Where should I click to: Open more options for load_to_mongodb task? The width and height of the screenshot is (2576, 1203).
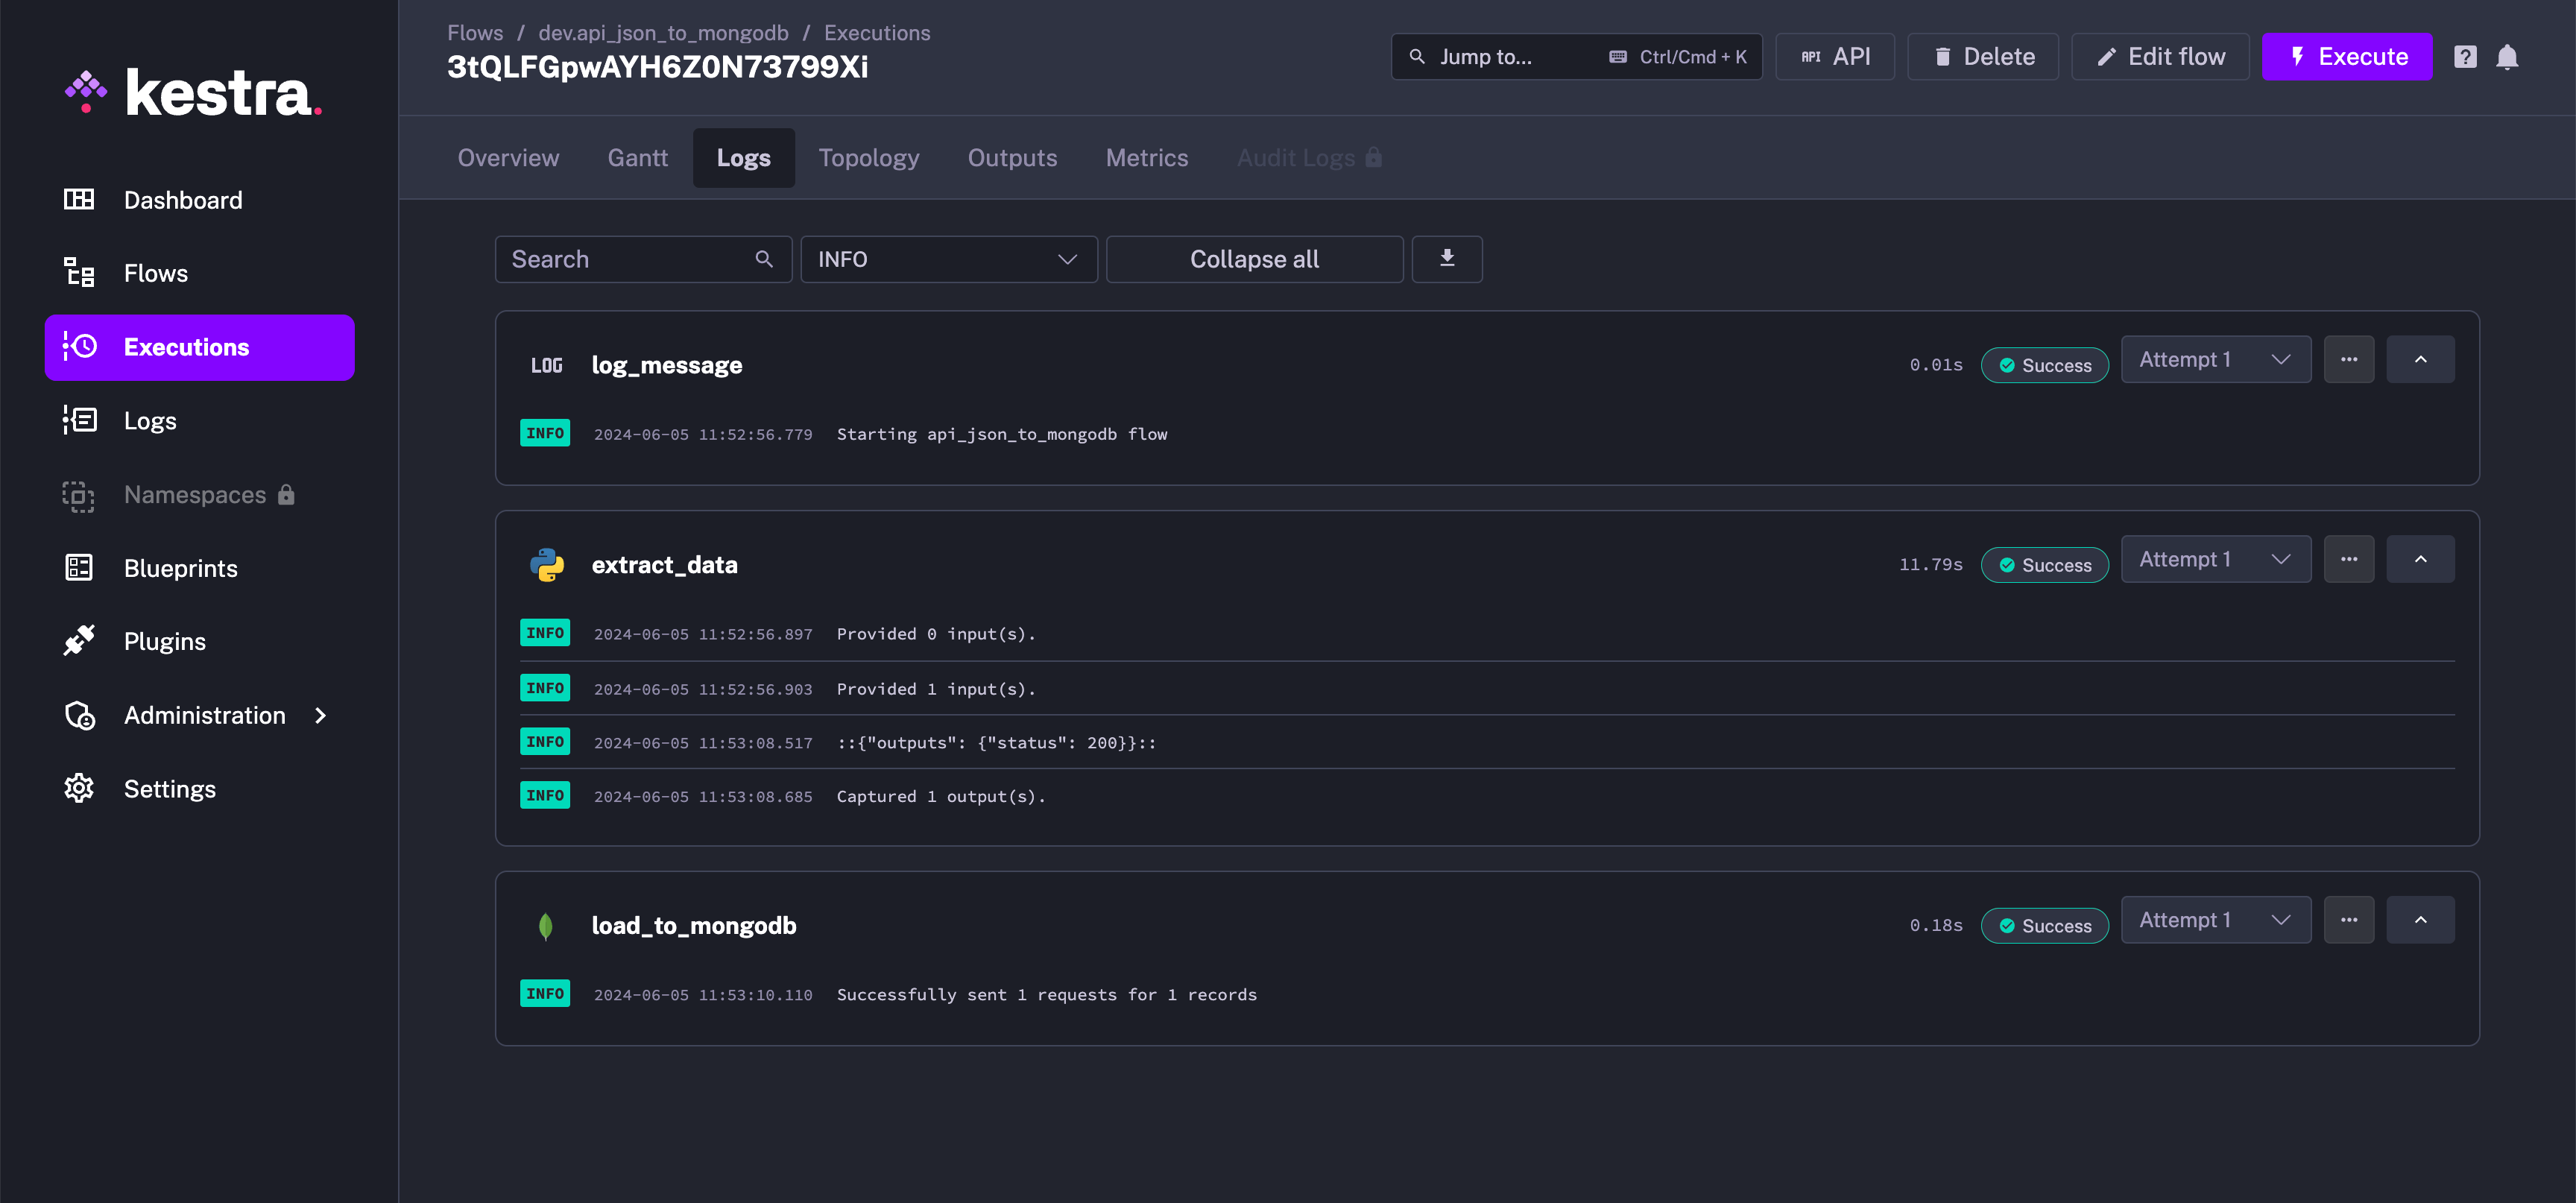click(x=2349, y=920)
